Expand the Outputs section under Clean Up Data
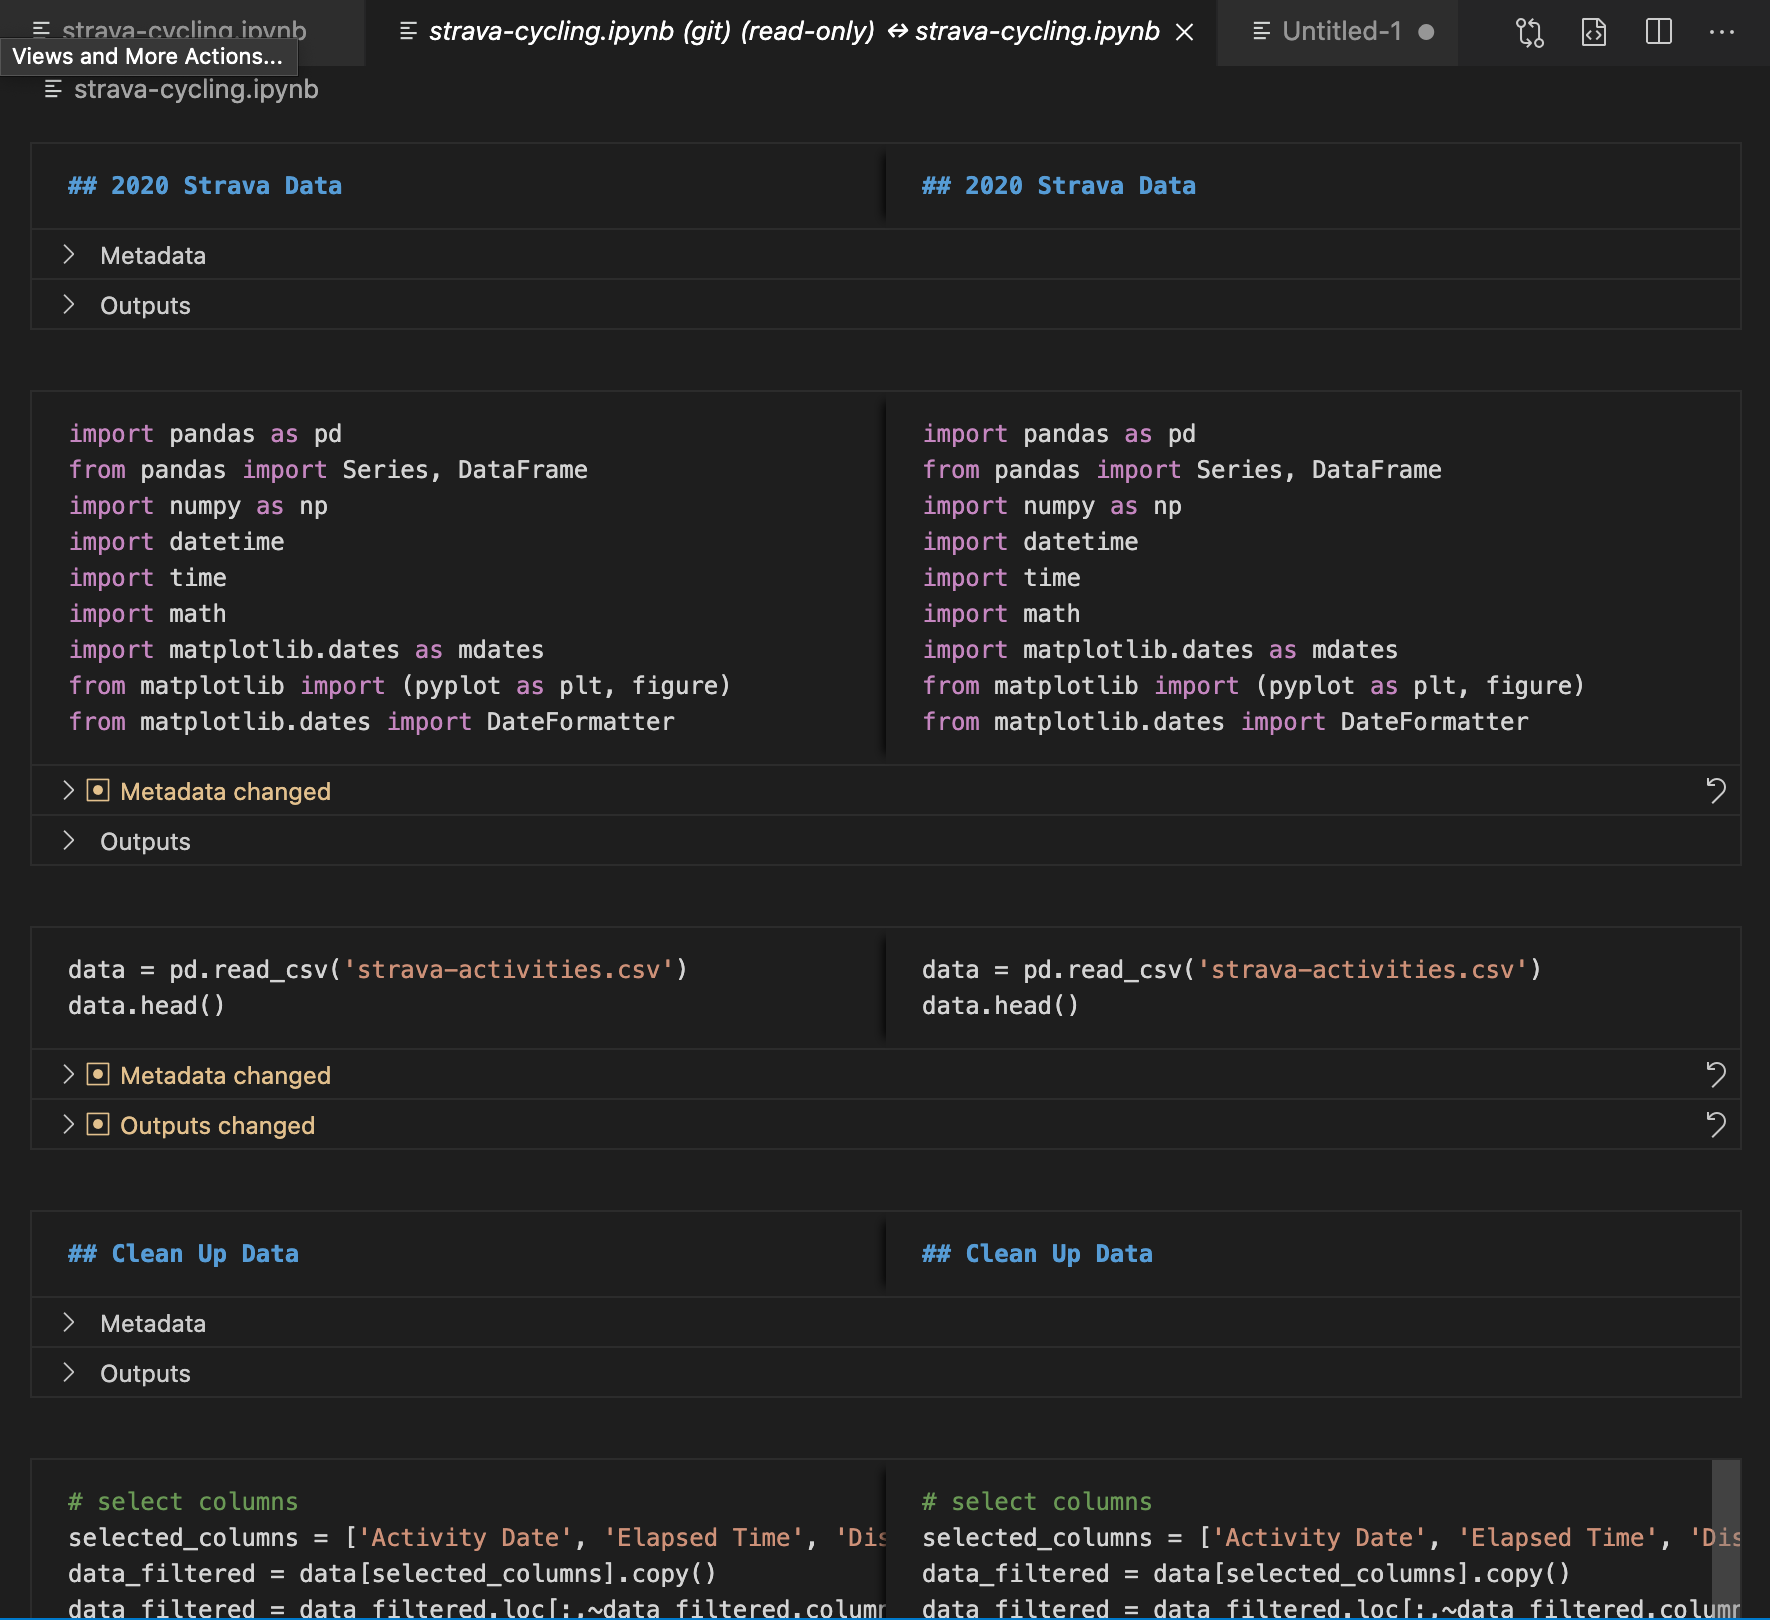 [x=69, y=1373]
